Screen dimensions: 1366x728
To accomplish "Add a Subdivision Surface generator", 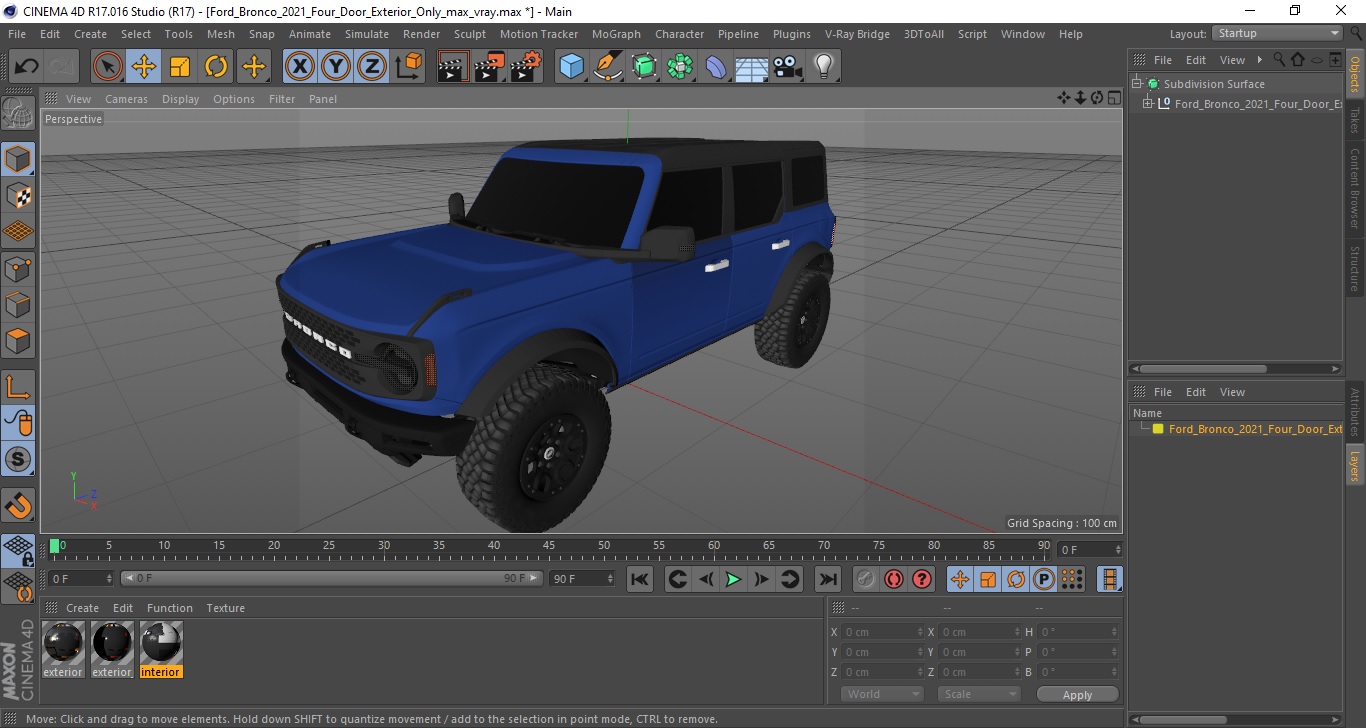I will click(644, 67).
